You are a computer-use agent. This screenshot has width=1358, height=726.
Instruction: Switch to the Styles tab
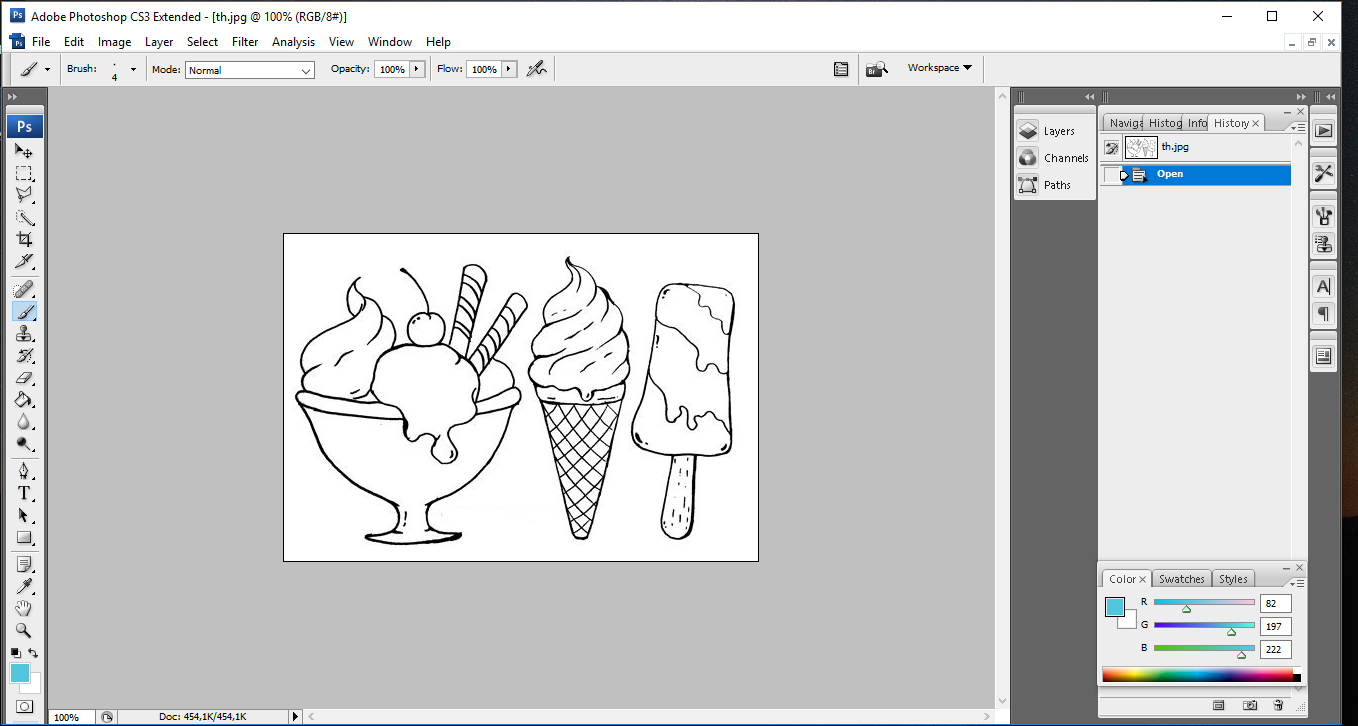[1233, 579]
